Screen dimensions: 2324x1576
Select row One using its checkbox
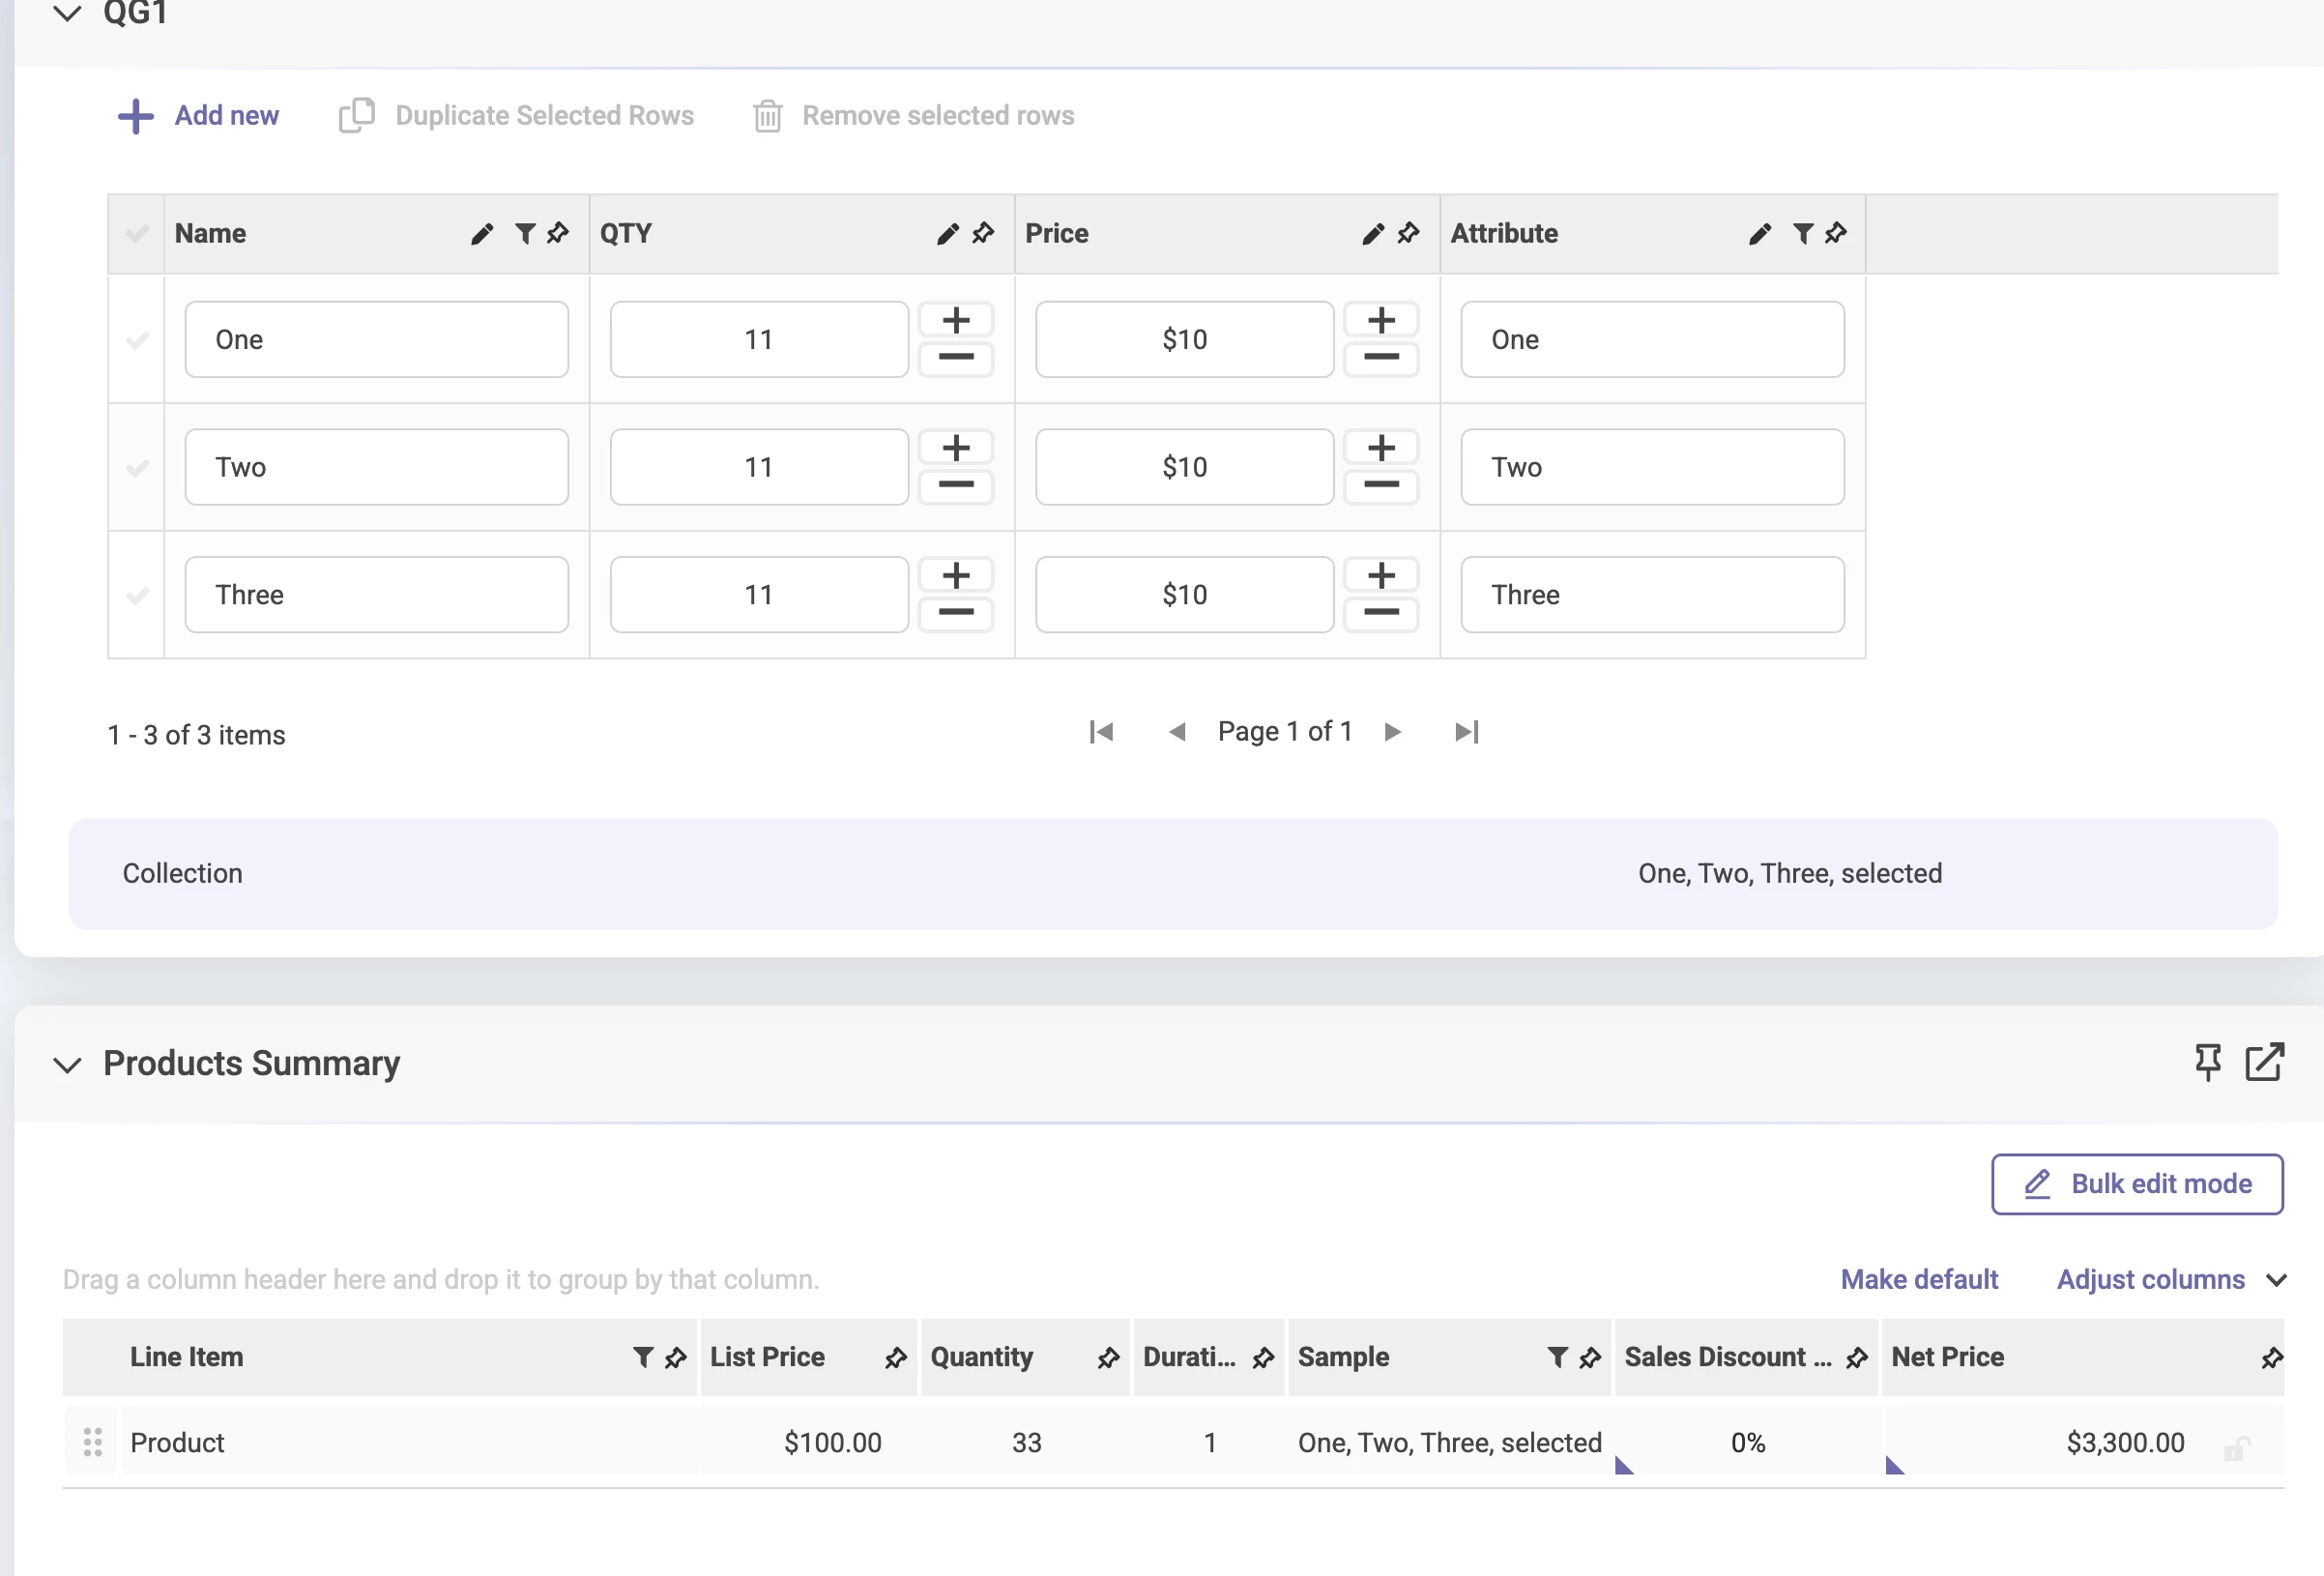pyautogui.click(x=137, y=340)
